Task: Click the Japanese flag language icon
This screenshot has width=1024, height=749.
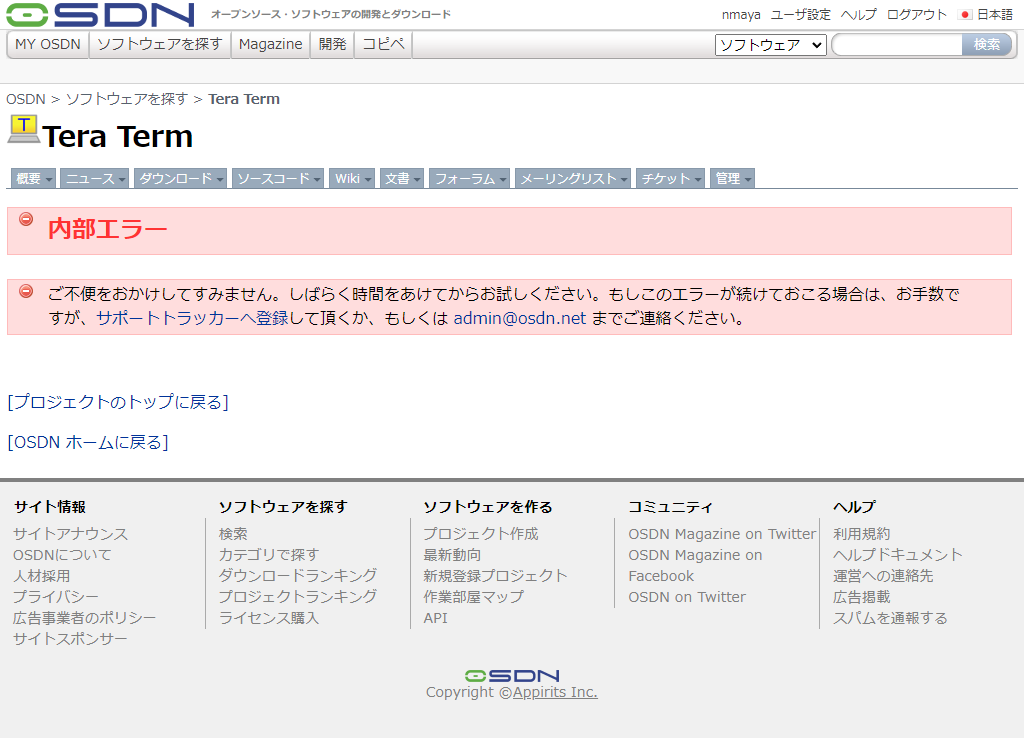Action: [965, 15]
